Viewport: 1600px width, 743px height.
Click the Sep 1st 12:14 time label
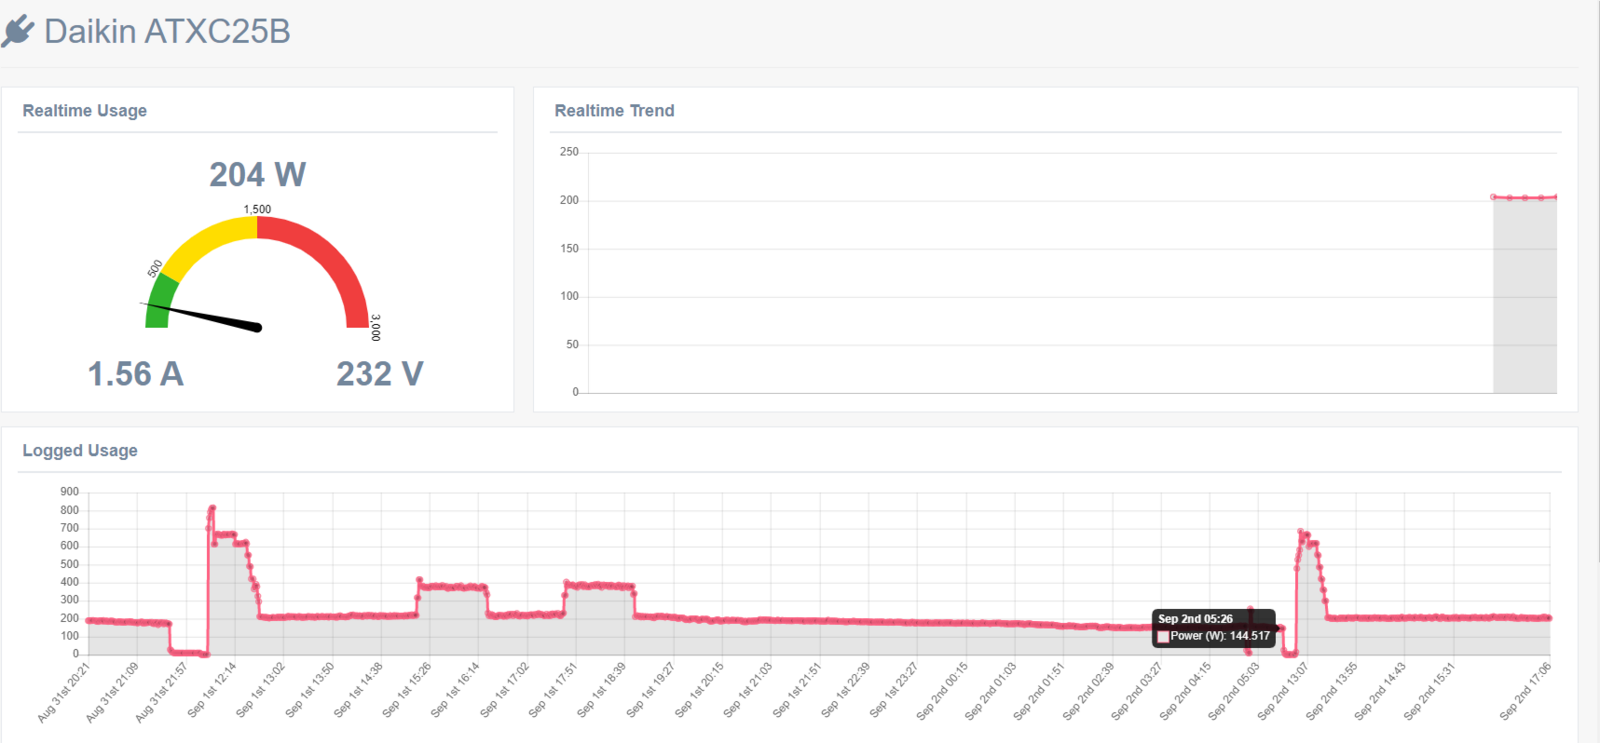tap(212, 688)
